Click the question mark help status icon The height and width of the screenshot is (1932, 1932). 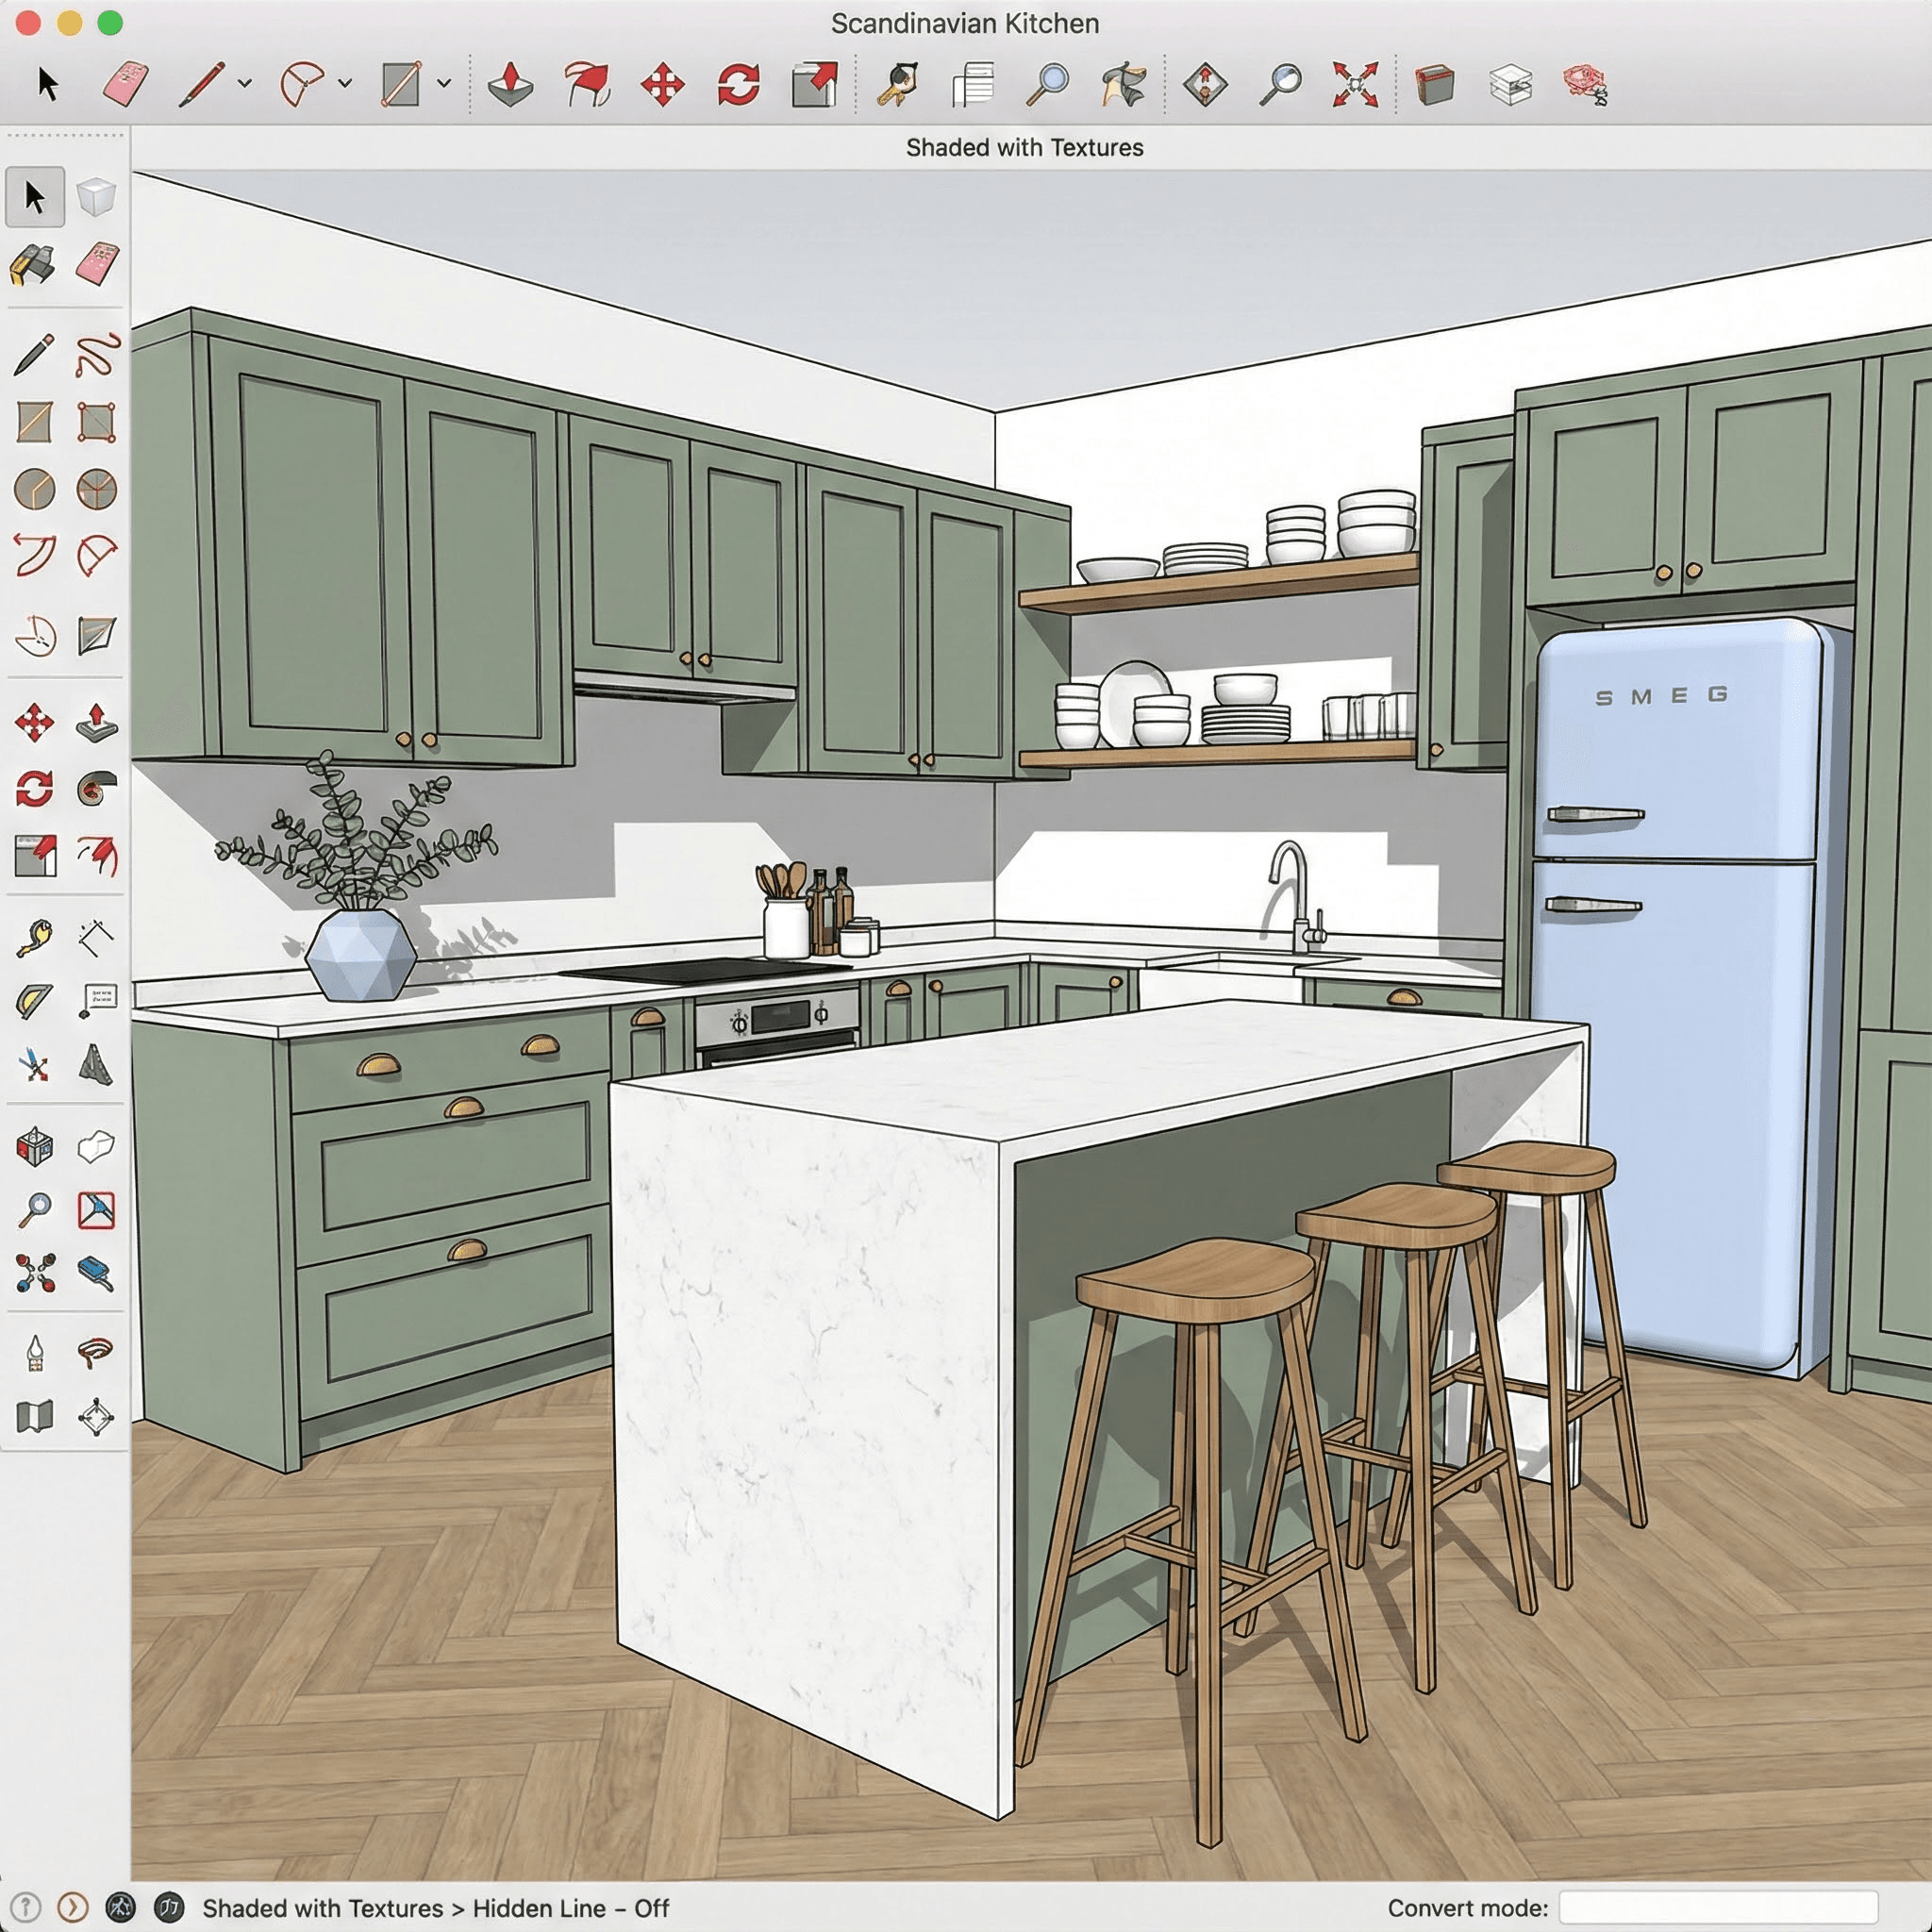[x=26, y=1907]
